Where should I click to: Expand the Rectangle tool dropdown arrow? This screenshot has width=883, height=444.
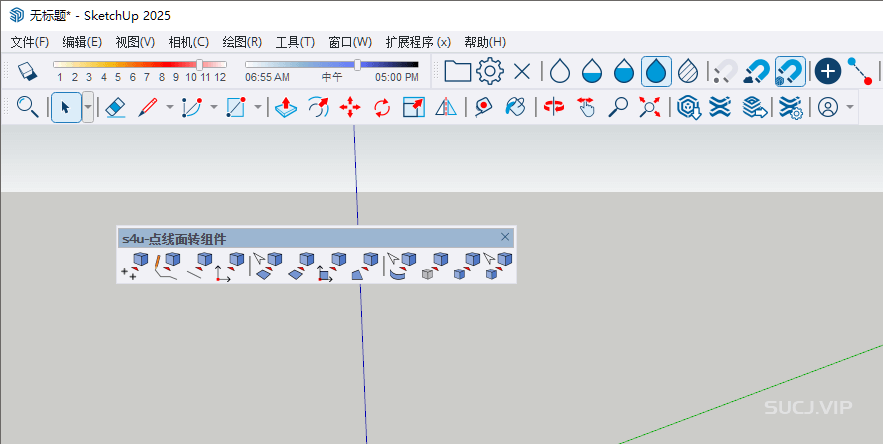[257, 106]
